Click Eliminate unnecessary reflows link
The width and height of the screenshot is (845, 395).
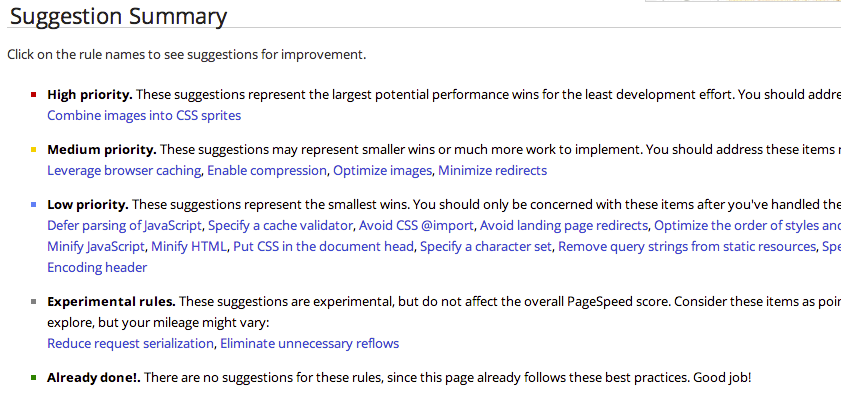point(309,344)
